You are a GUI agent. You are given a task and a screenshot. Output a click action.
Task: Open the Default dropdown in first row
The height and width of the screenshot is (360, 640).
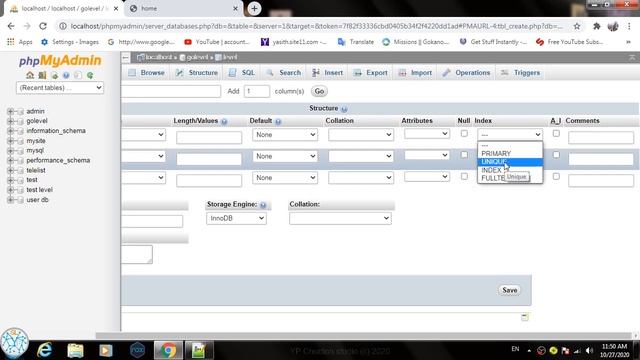285,135
